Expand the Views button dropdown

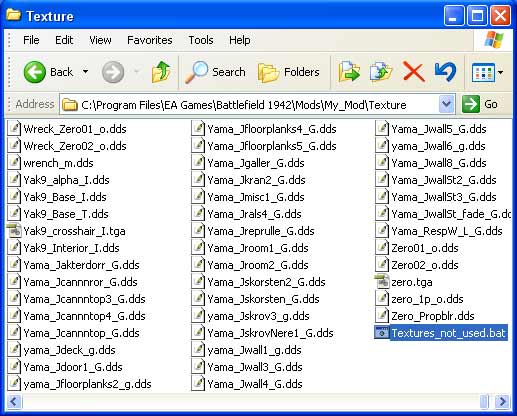(x=500, y=72)
